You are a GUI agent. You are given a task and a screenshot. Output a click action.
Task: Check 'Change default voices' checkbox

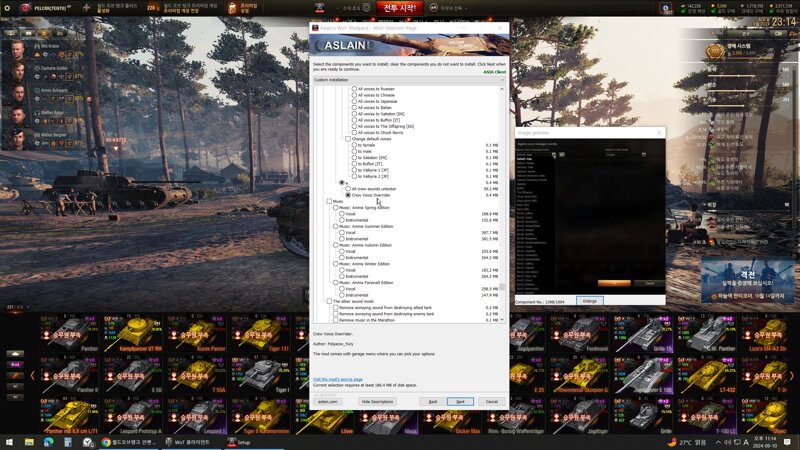(x=348, y=139)
